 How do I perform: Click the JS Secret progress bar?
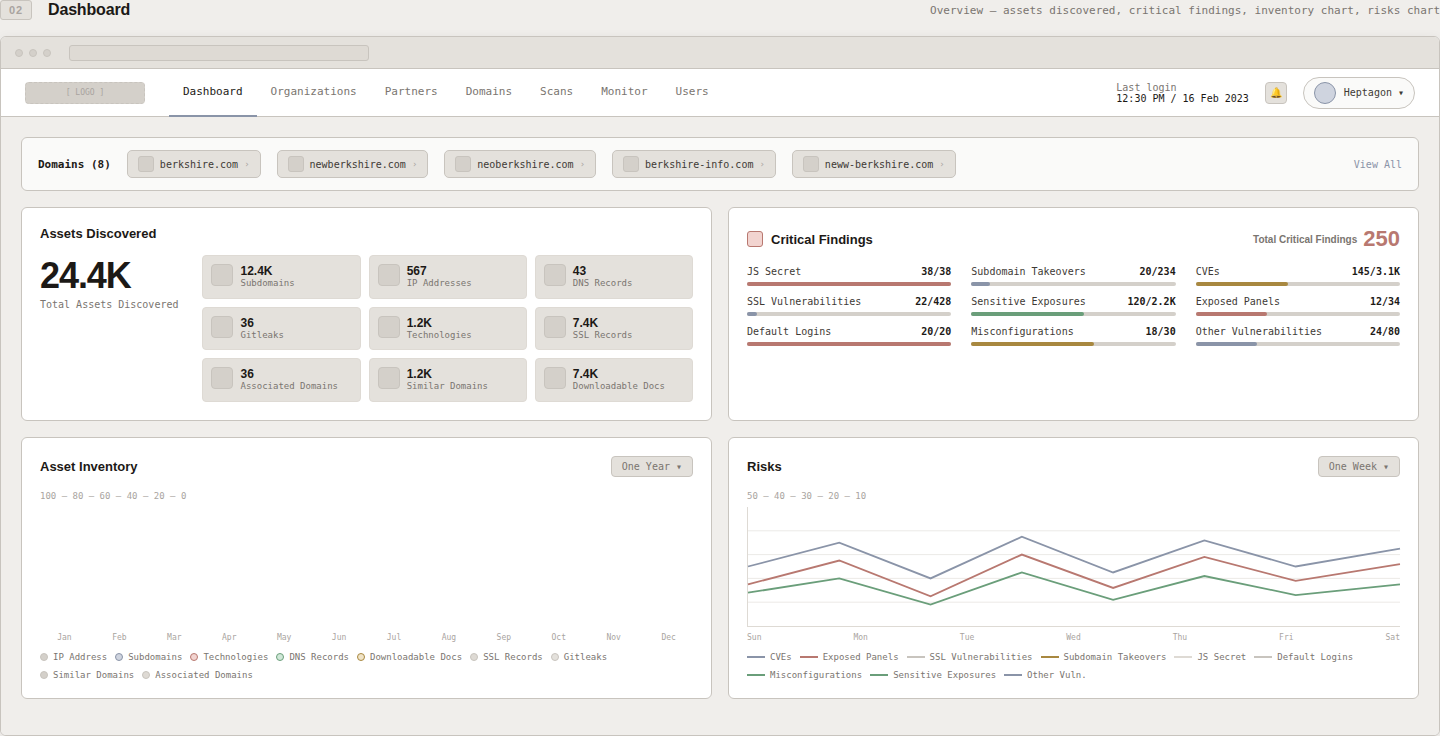click(848, 283)
